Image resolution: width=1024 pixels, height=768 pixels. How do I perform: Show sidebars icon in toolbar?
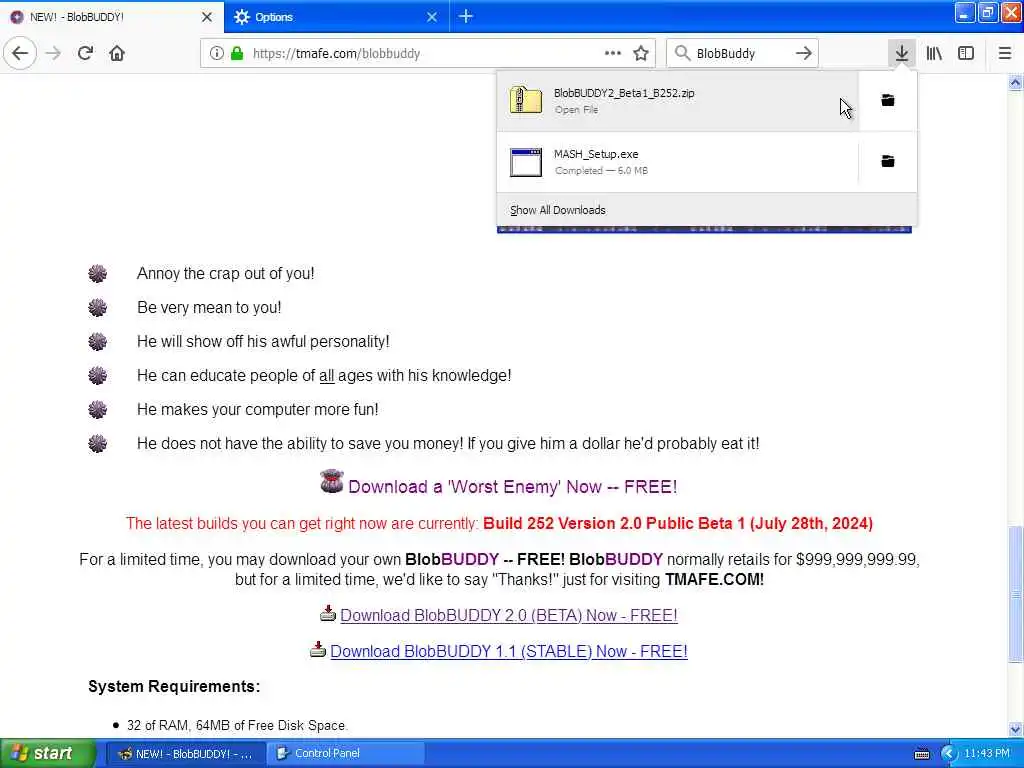pos(966,54)
